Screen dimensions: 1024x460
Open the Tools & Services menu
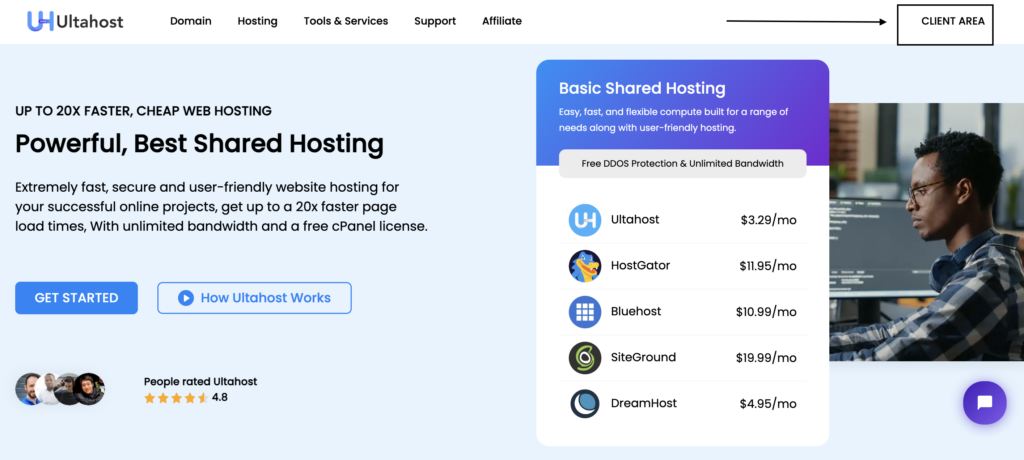345,21
